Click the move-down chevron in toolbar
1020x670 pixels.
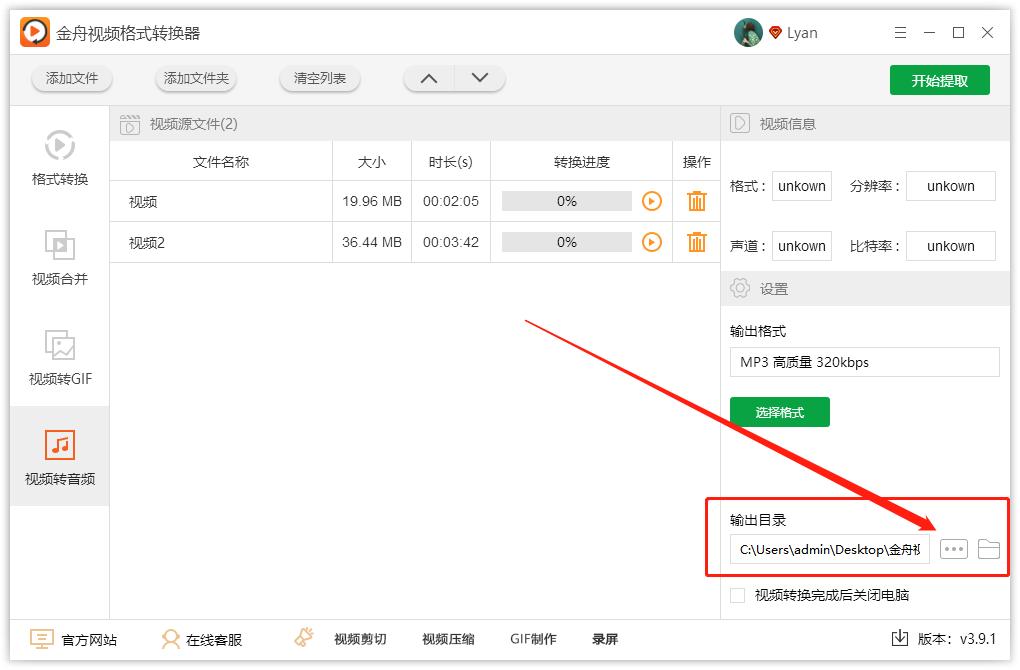pos(478,77)
